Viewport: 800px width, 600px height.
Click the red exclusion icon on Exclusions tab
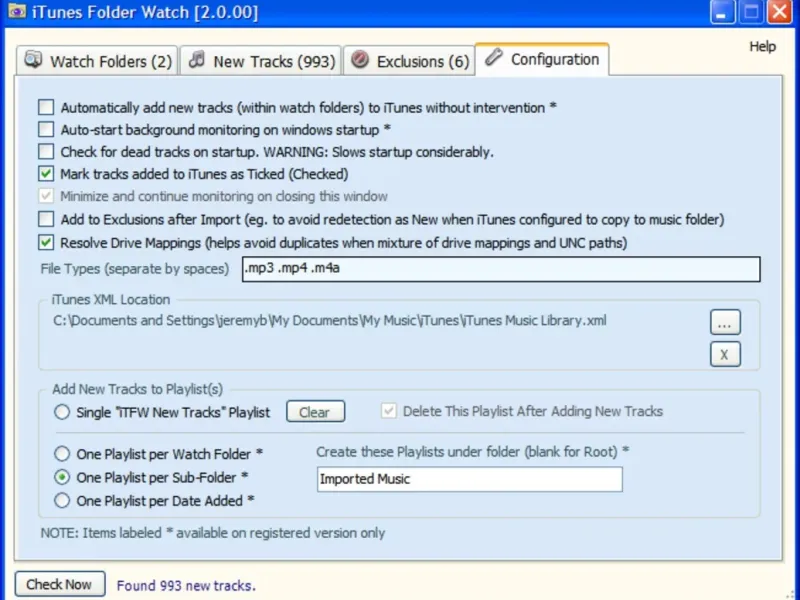coord(360,59)
